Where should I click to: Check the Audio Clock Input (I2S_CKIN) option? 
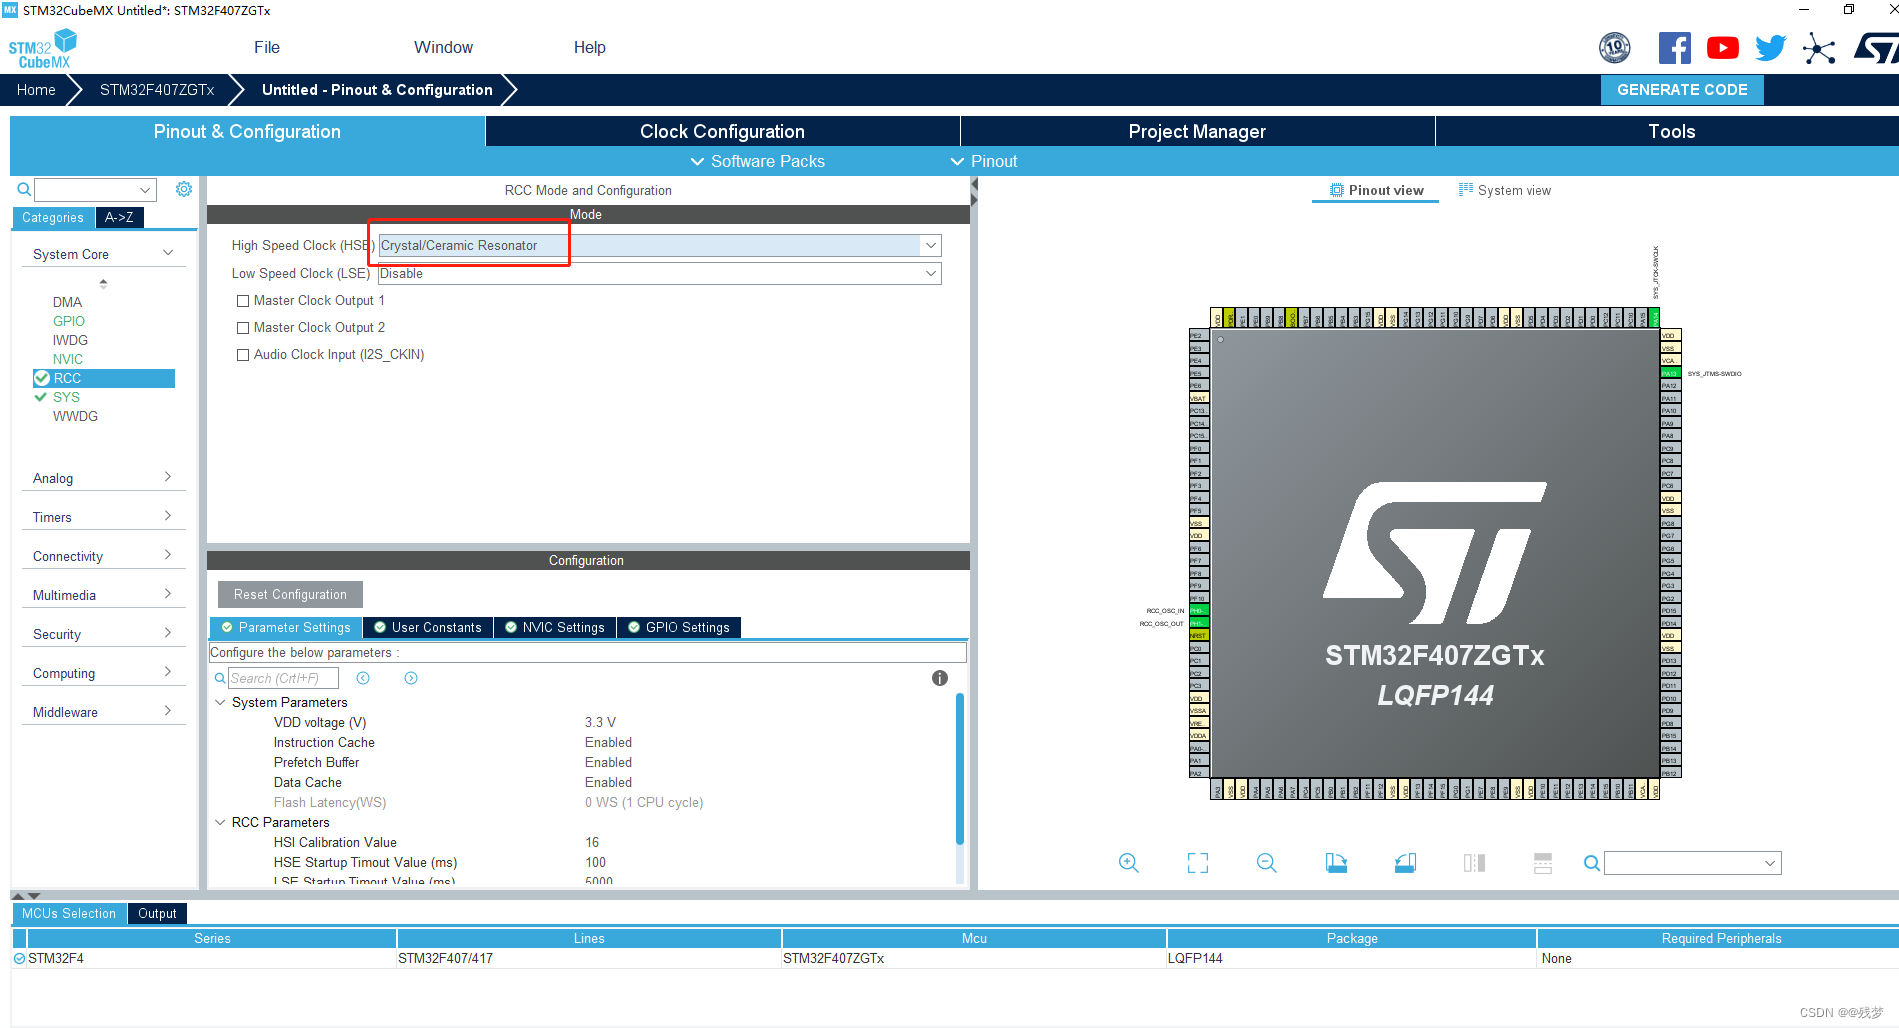[242, 354]
